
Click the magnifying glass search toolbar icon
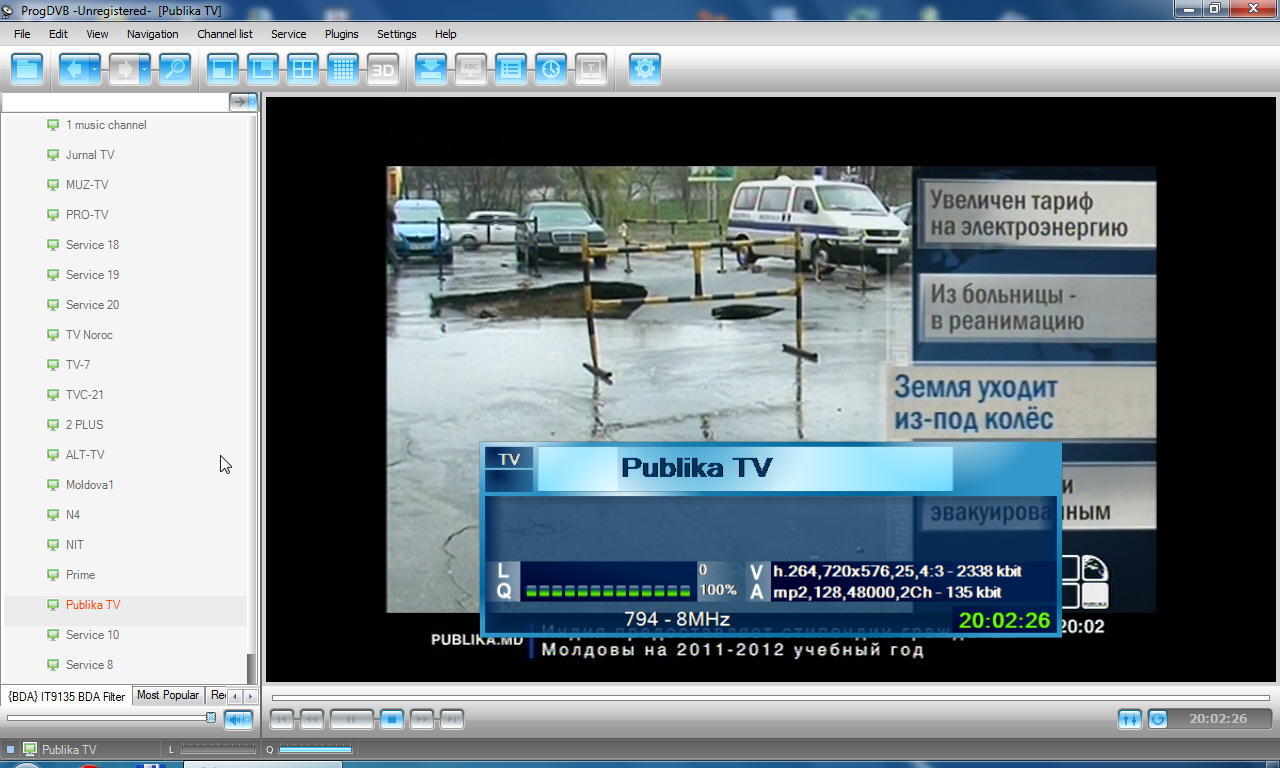175,69
